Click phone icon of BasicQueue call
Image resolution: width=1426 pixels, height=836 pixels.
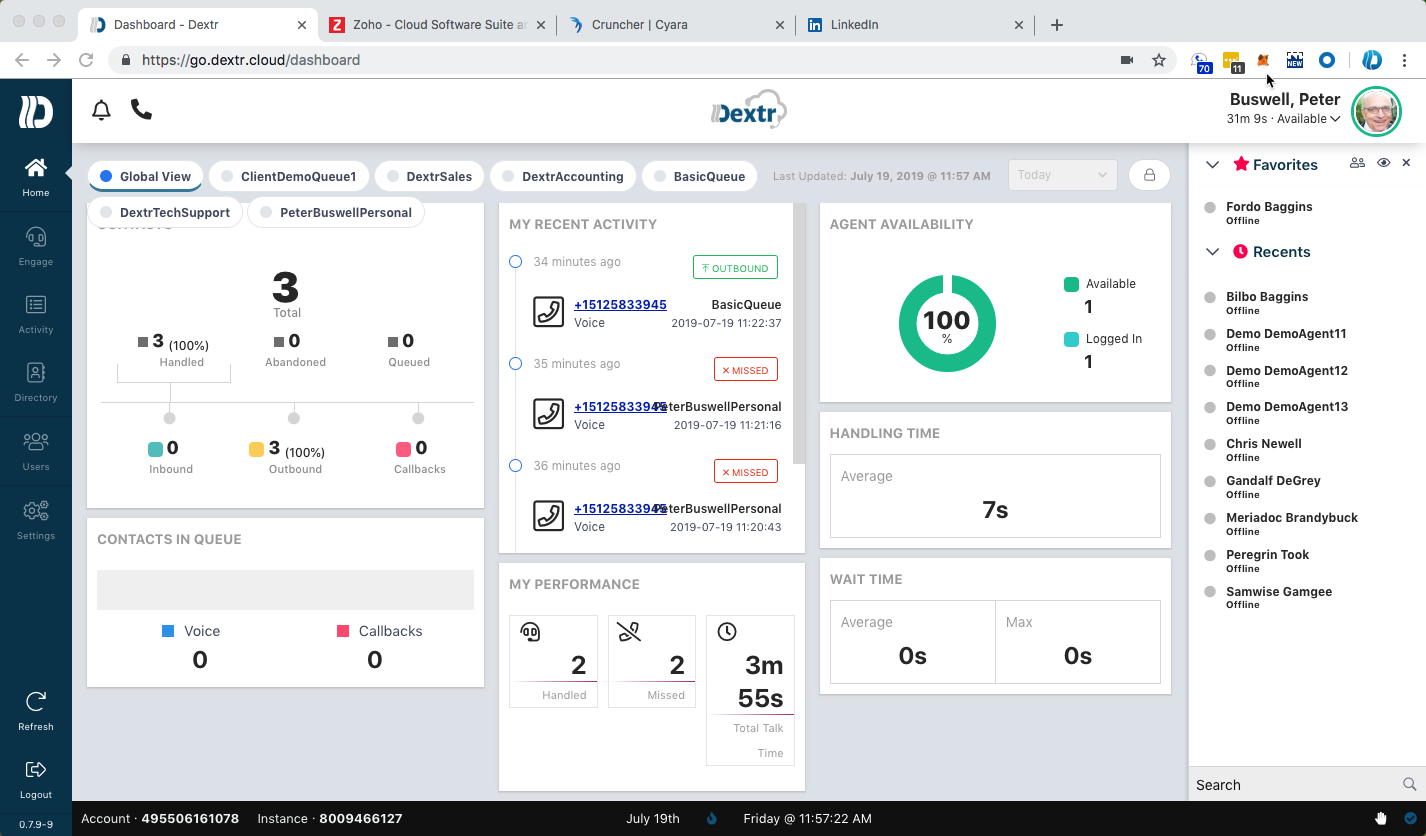point(548,312)
